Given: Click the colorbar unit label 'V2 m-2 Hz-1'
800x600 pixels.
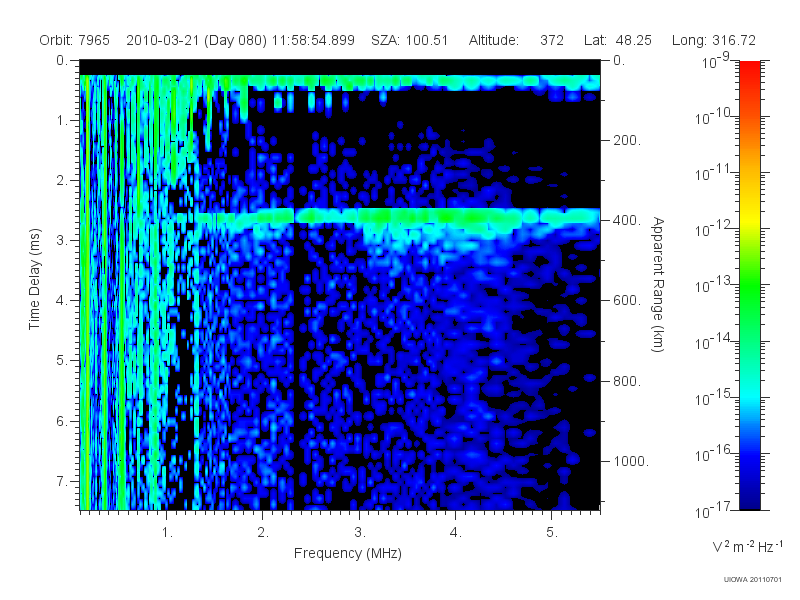Looking at the screenshot, I should (x=747, y=546).
